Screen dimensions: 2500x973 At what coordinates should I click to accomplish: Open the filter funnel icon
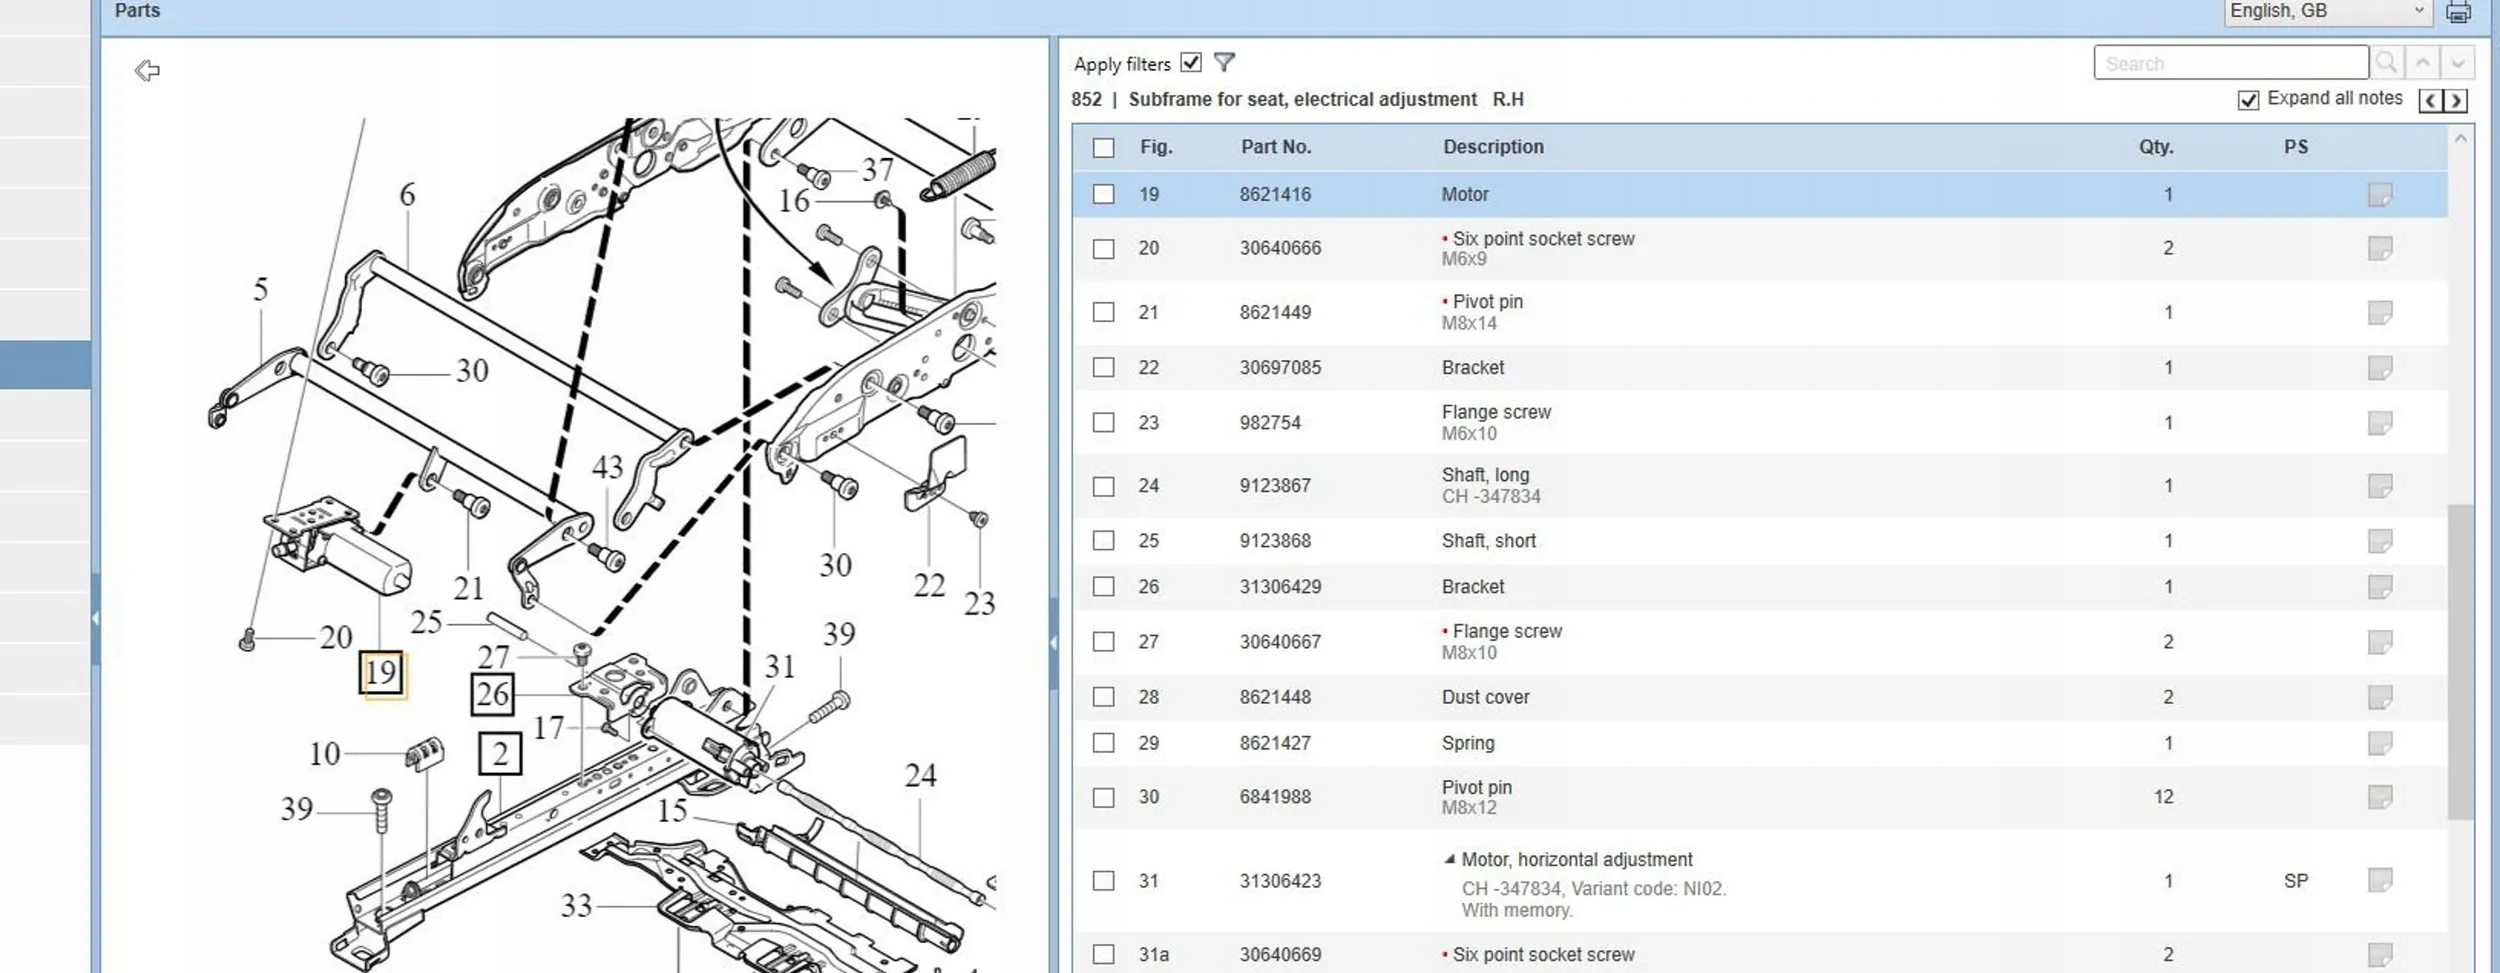pyautogui.click(x=1224, y=63)
